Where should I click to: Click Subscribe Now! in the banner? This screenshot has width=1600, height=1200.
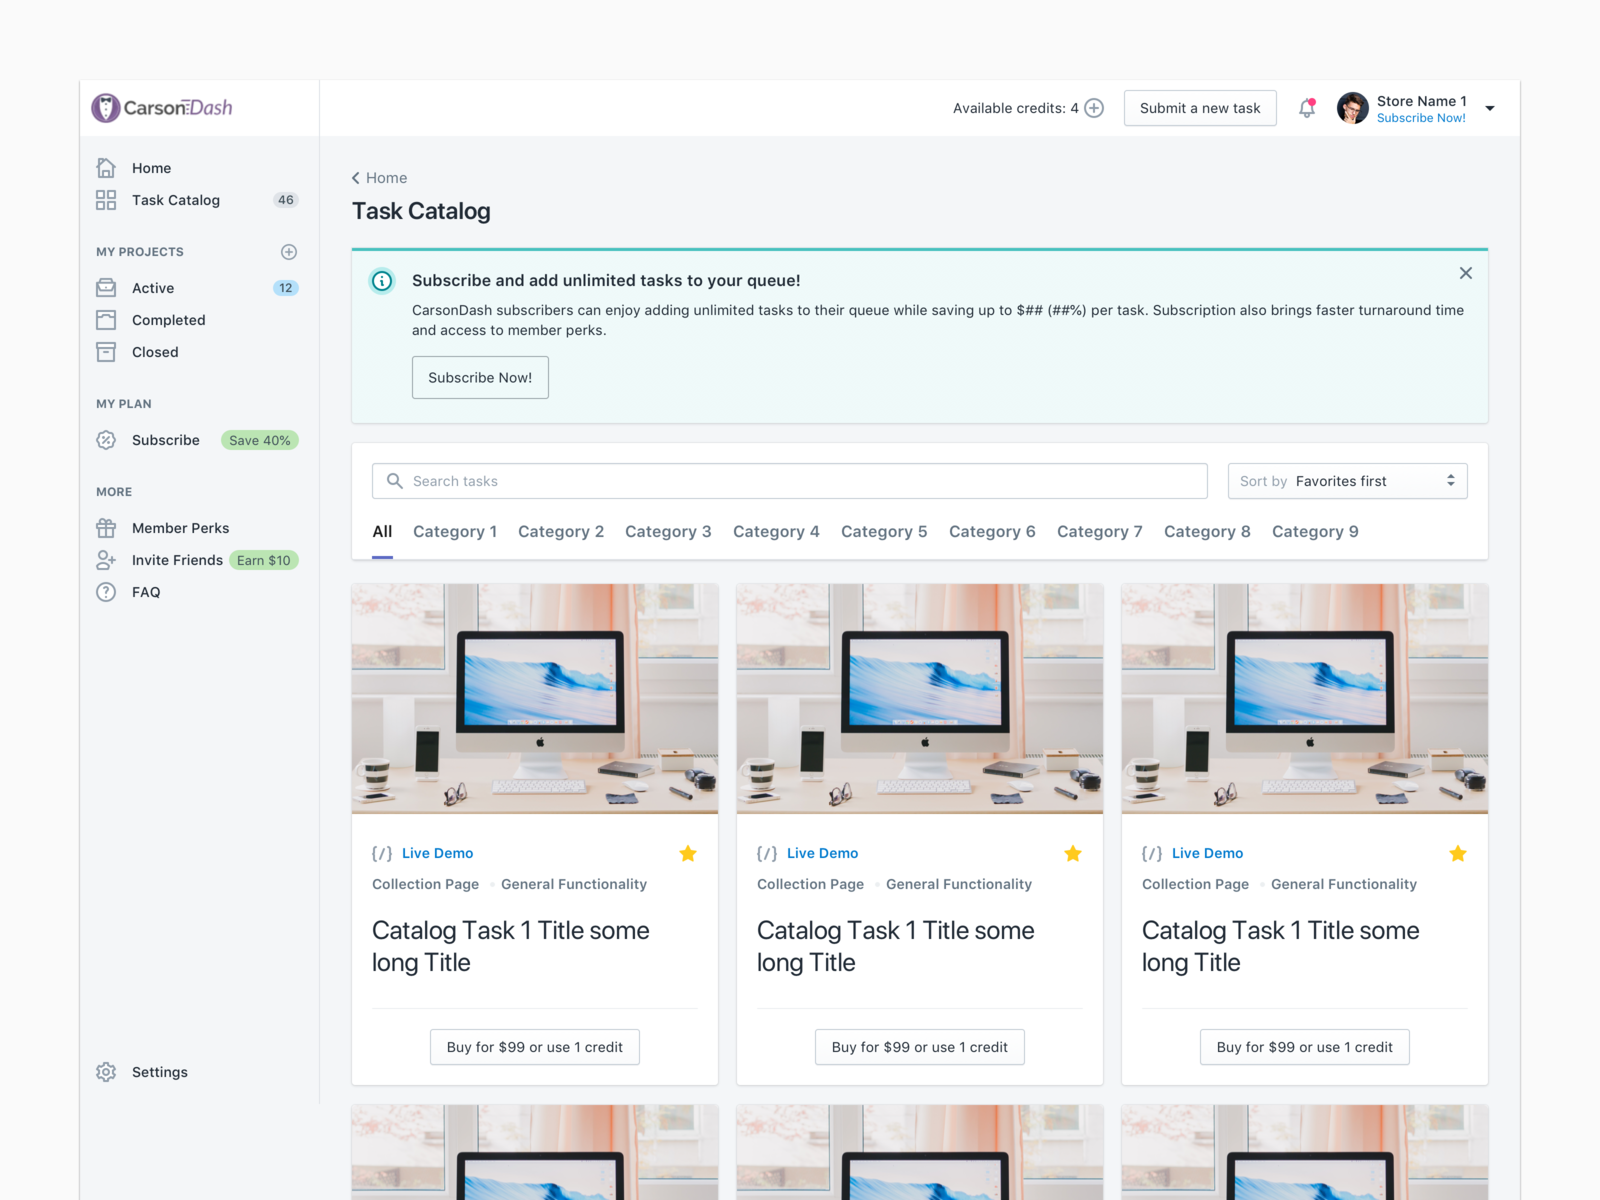(x=480, y=377)
